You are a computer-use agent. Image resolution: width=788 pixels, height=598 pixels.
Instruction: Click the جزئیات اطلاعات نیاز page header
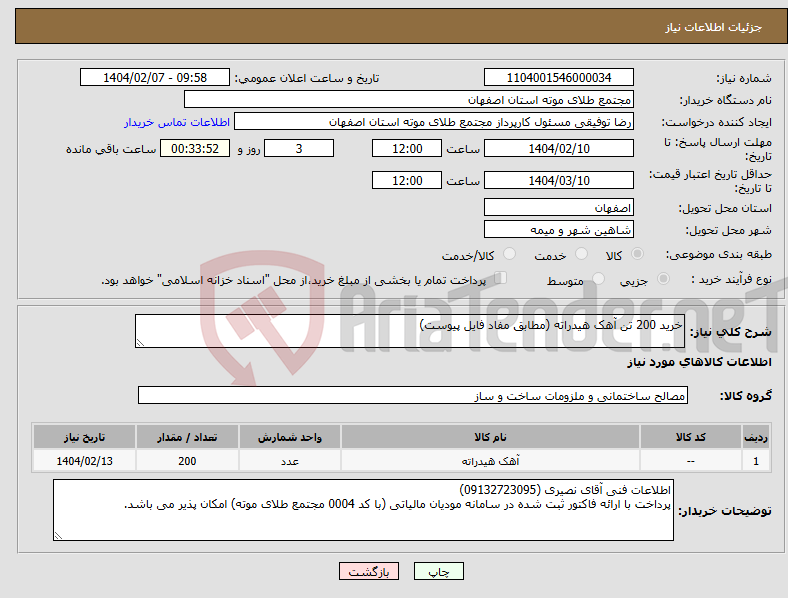tap(713, 27)
